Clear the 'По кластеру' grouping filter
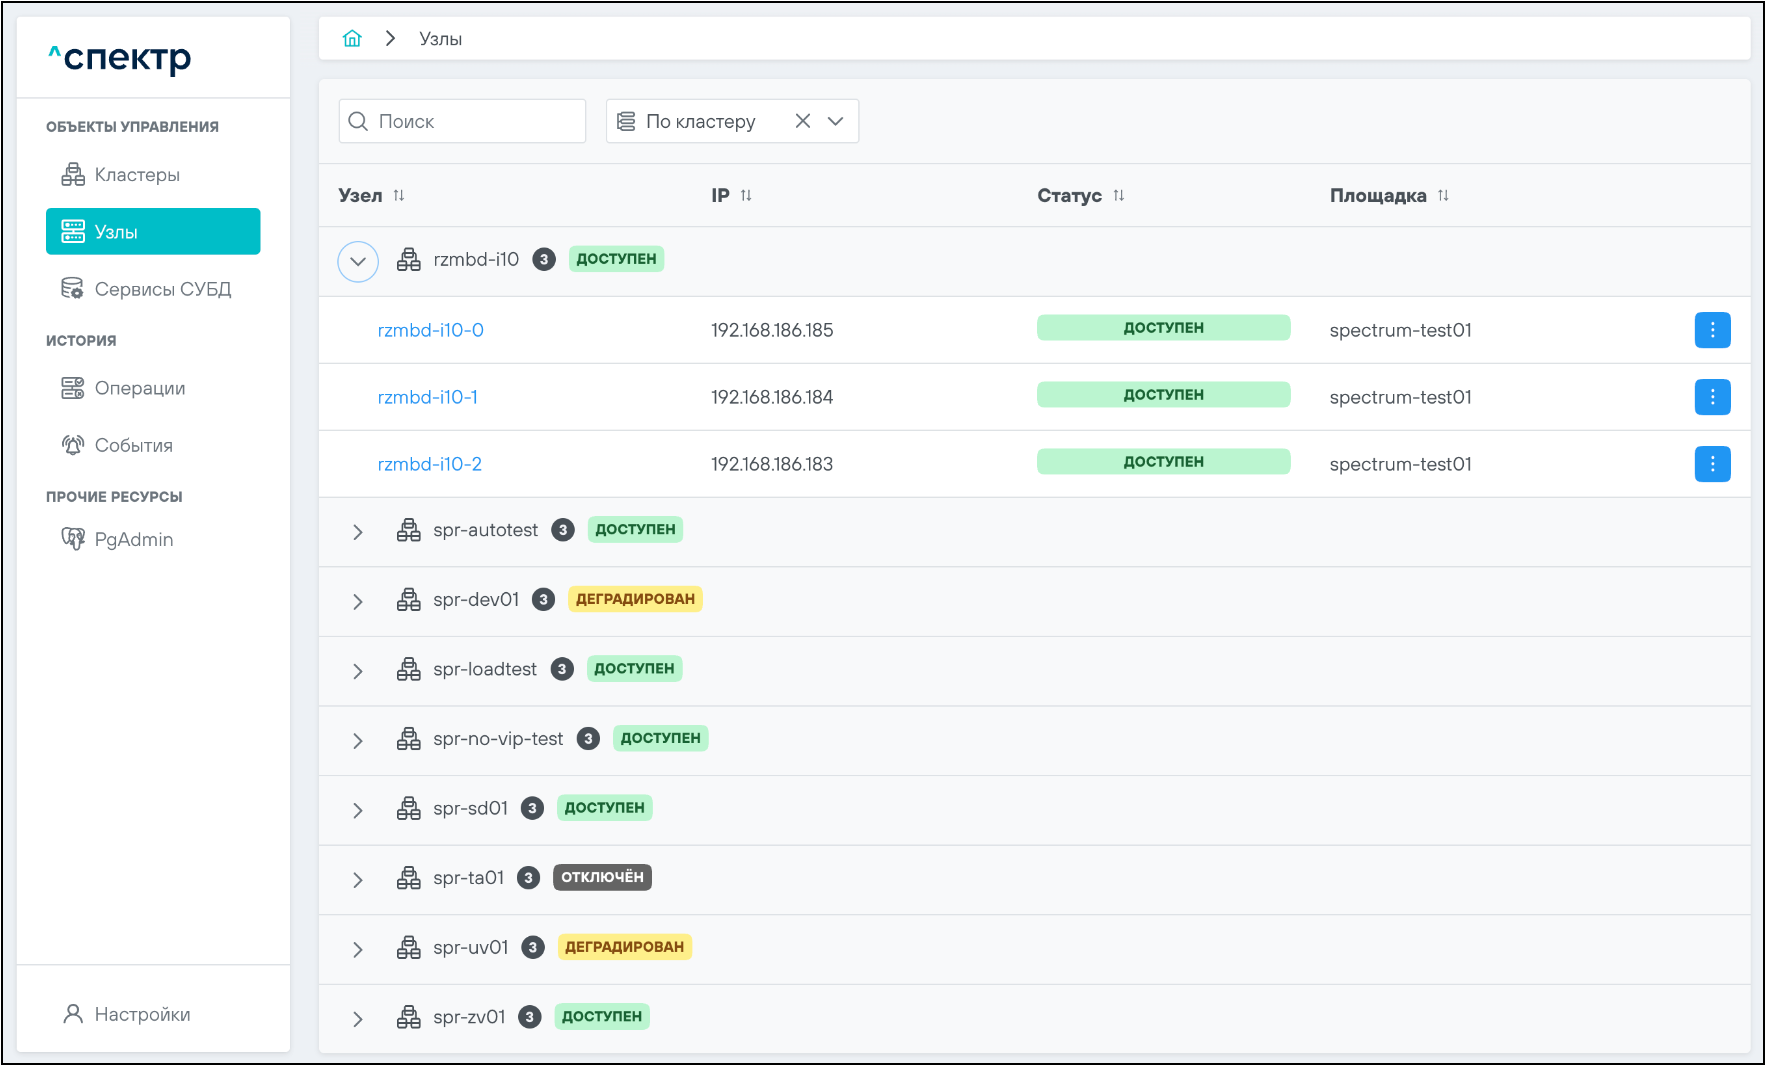 [802, 121]
